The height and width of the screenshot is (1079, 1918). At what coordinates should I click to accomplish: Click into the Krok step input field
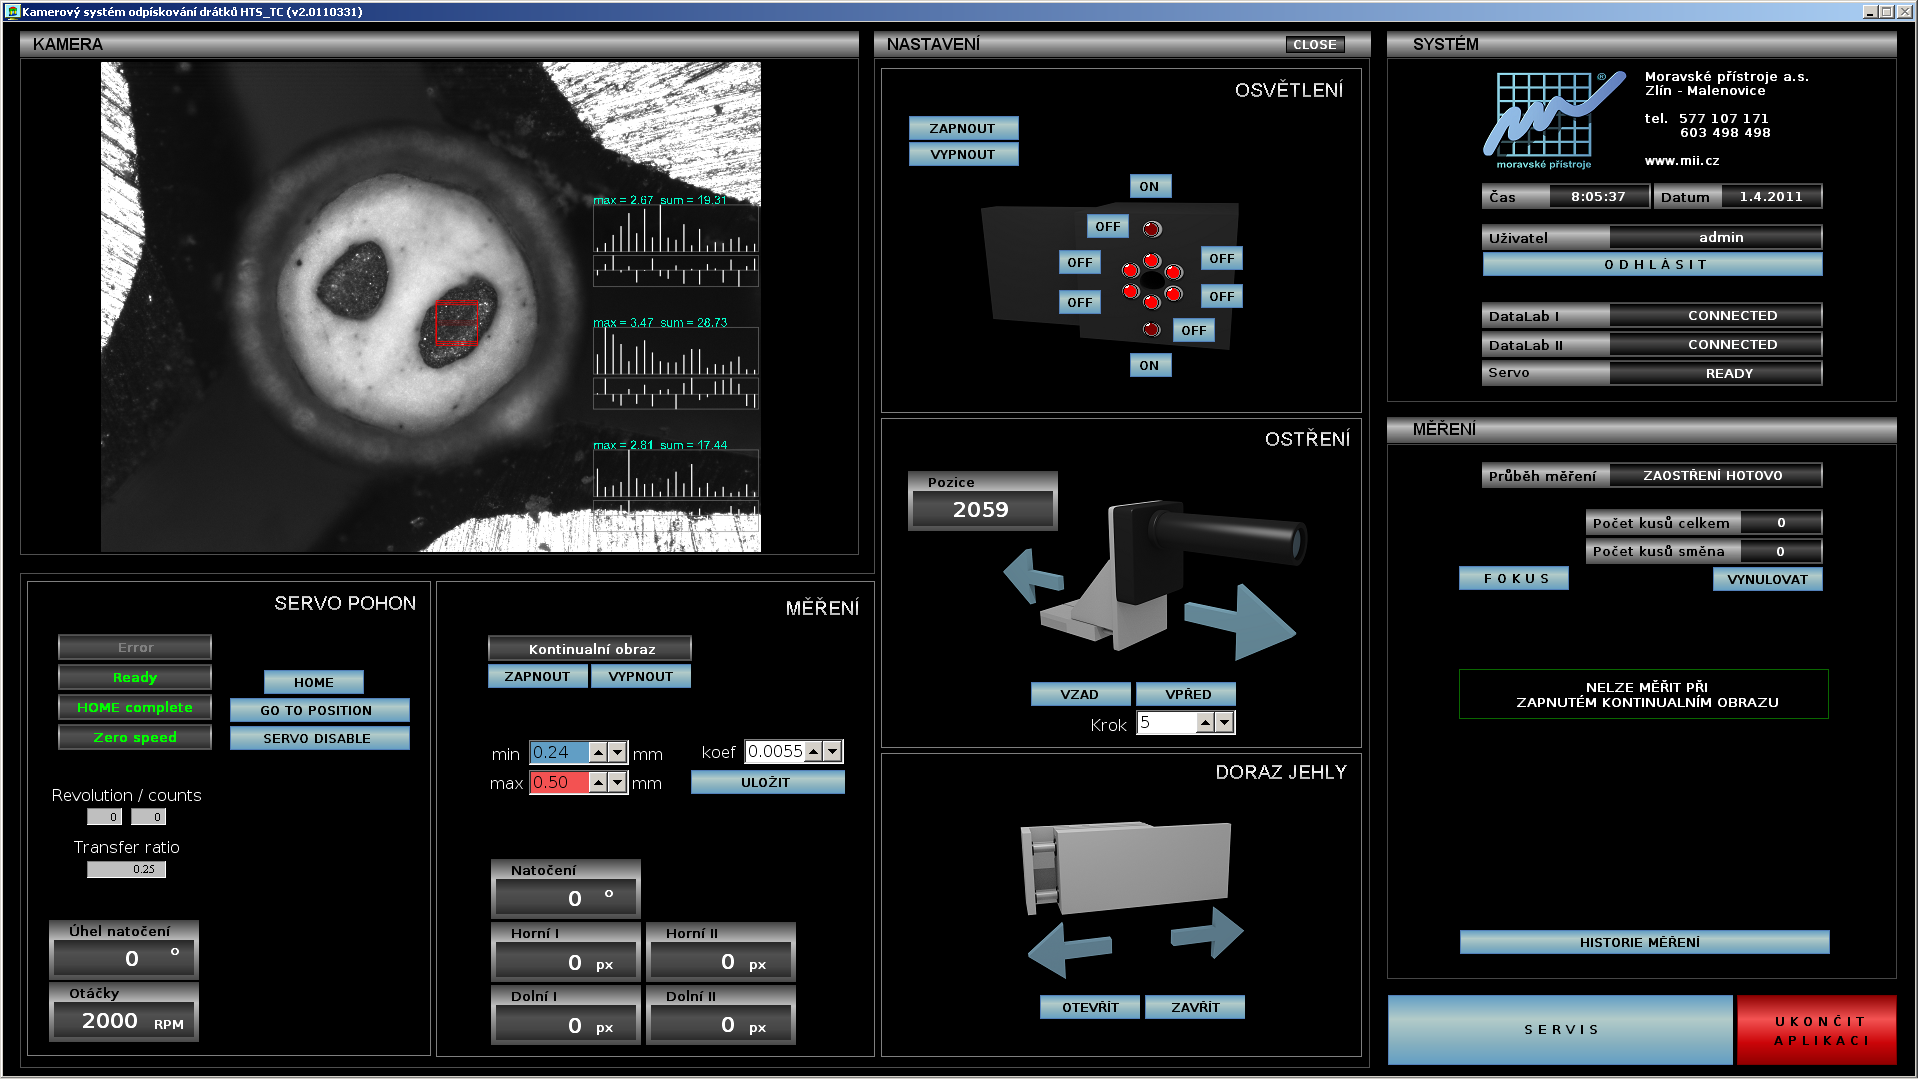(x=1166, y=723)
